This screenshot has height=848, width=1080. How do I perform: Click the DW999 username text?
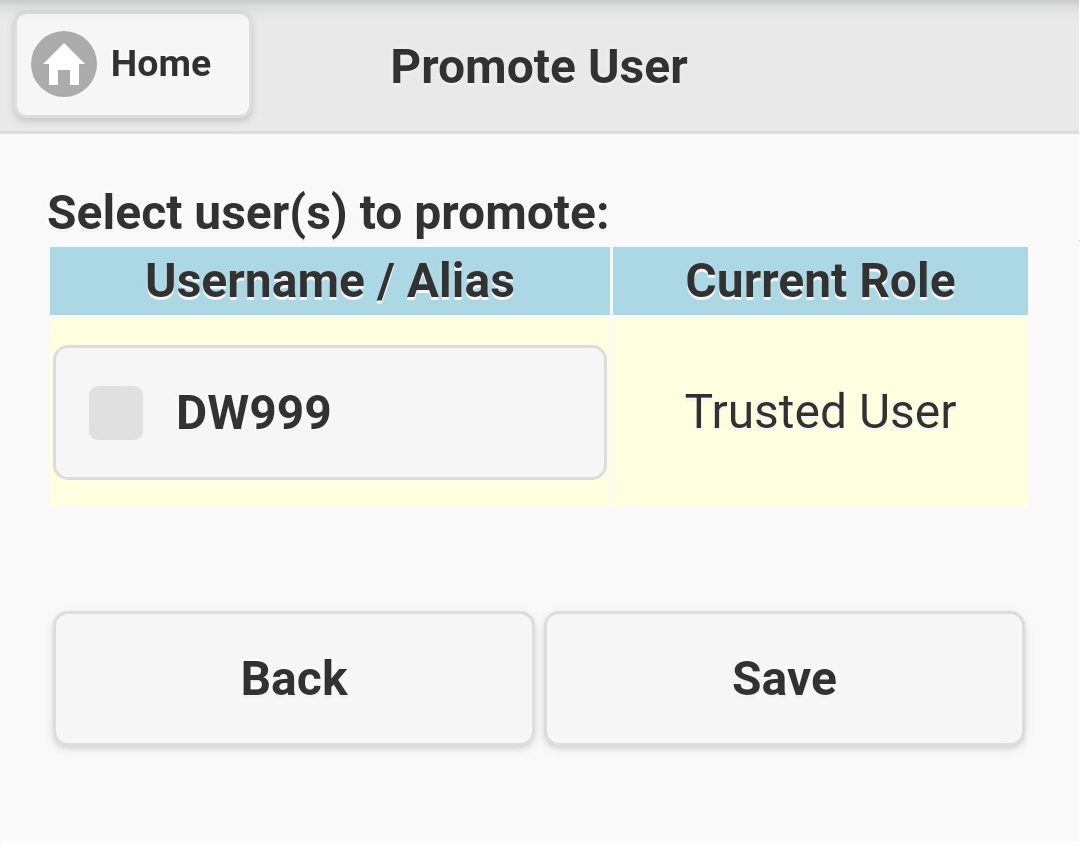click(253, 413)
